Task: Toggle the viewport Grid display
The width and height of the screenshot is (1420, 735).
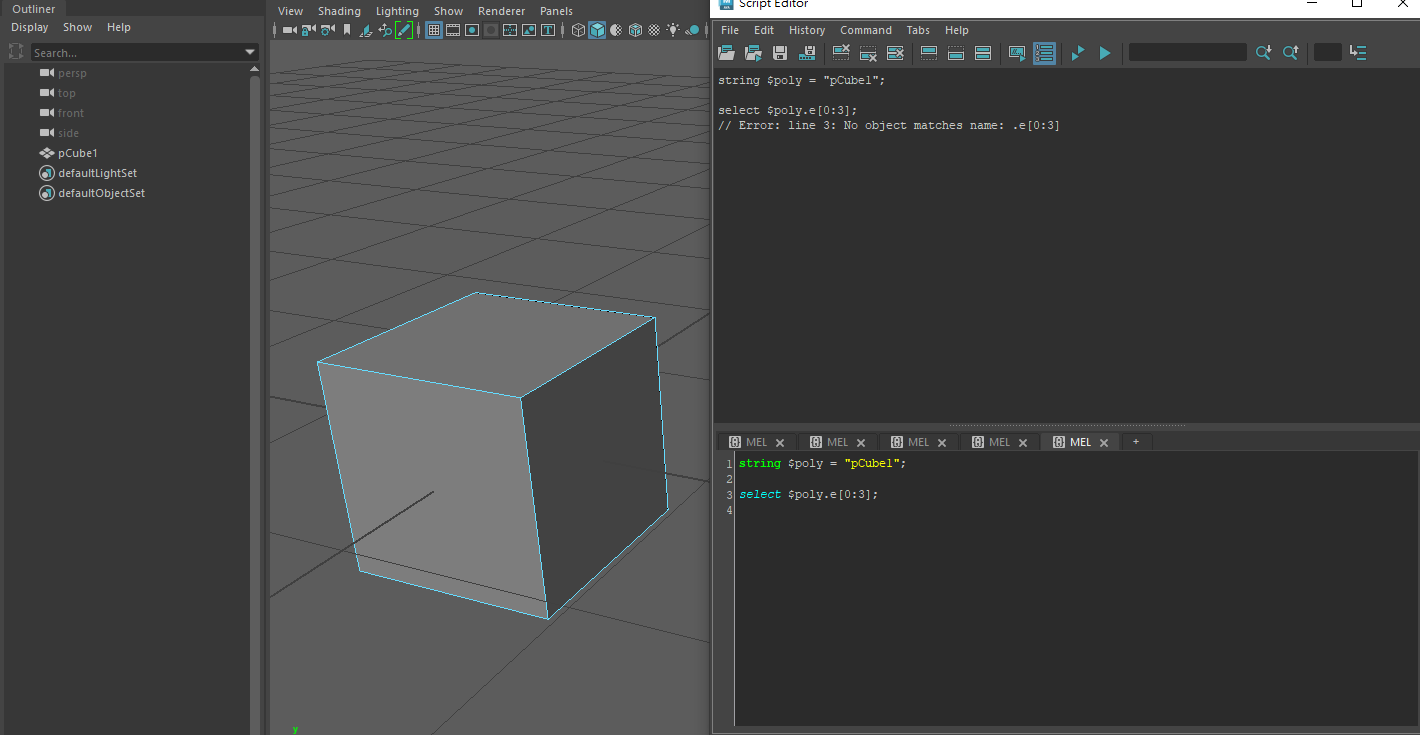Action: point(434,31)
